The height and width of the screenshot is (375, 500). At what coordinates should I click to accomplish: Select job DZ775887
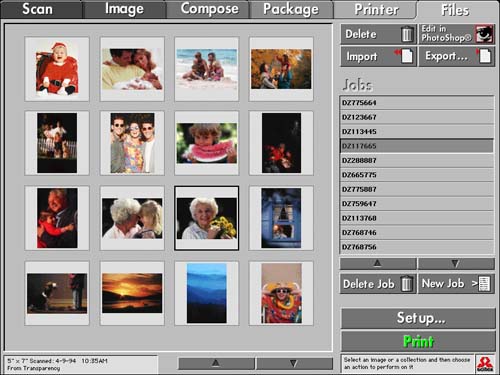coord(417,189)
